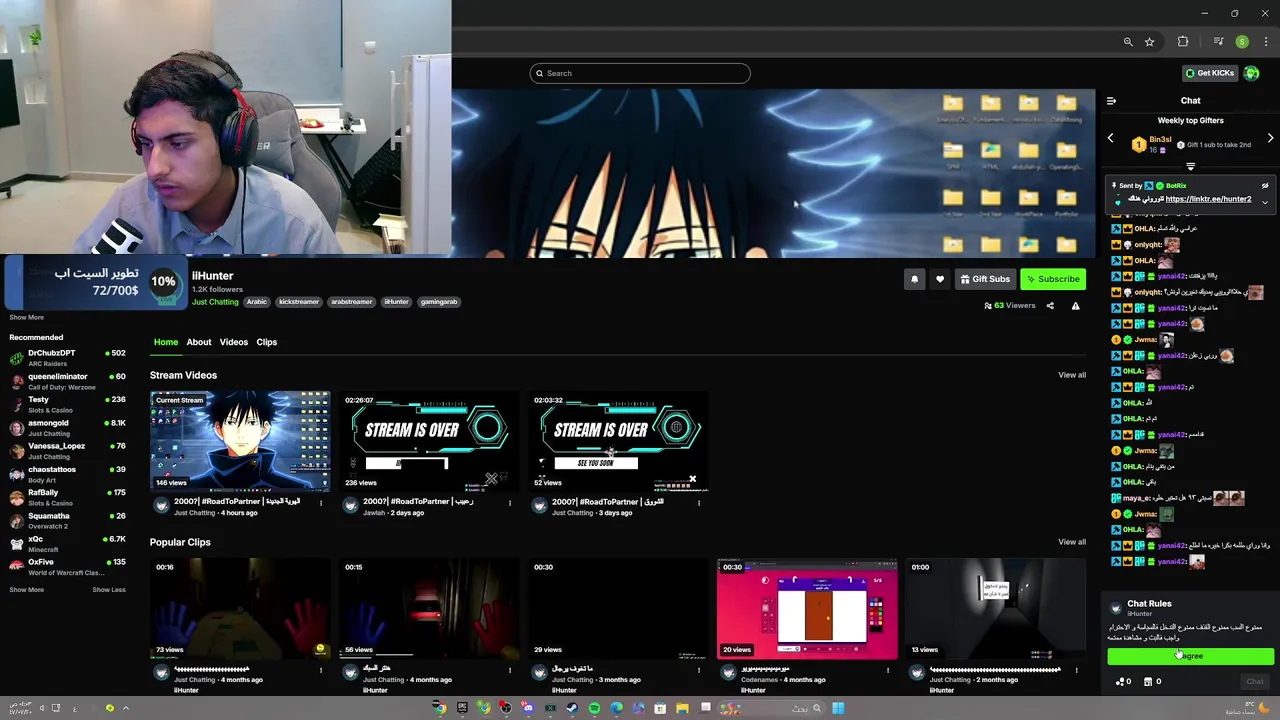
Task: Play the 02:26:07 Stream Is Over video
Action: [x=429, y=441]
